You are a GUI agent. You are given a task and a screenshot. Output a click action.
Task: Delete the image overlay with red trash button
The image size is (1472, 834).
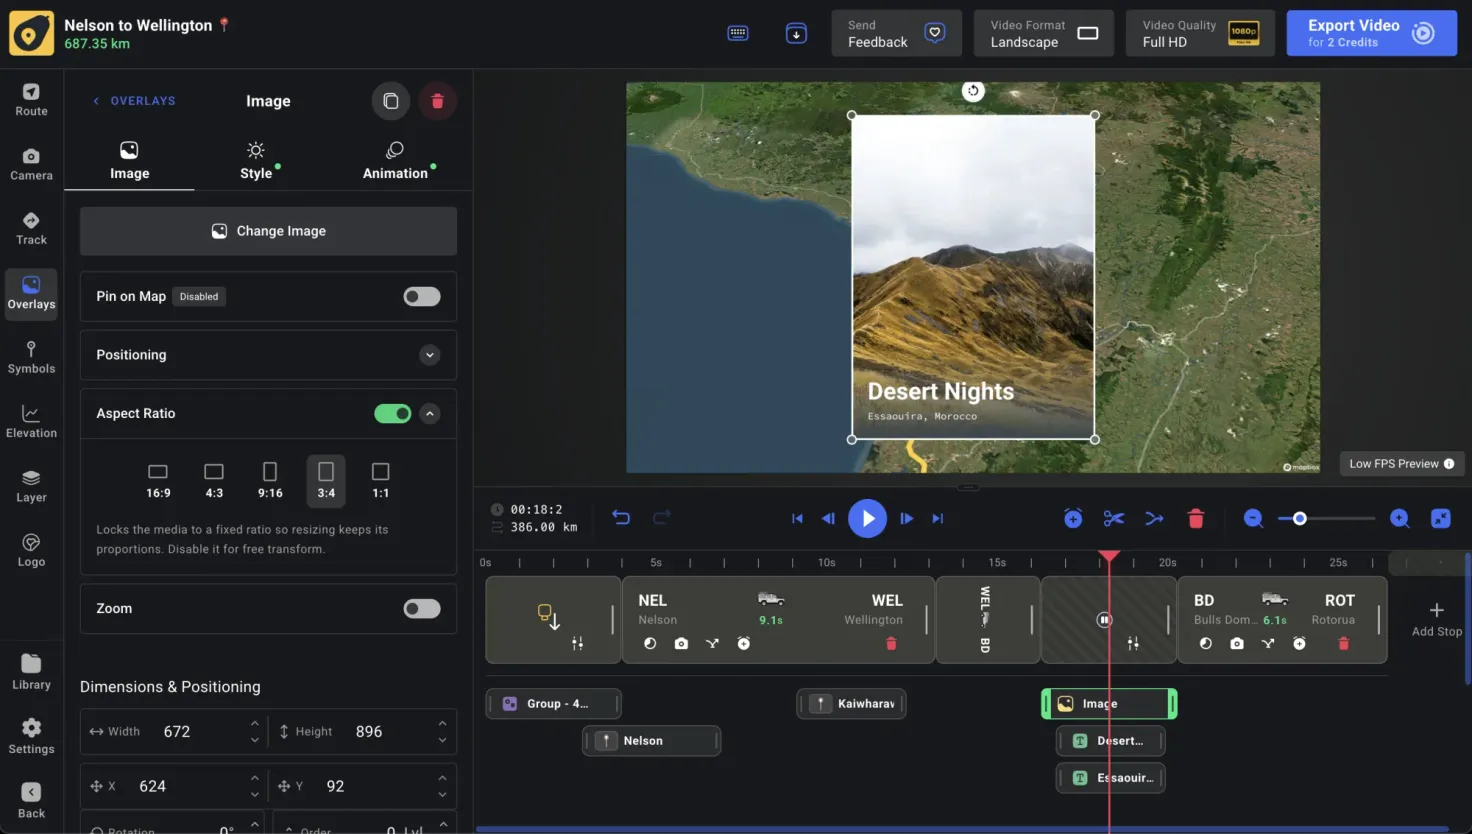click(437, 101)
